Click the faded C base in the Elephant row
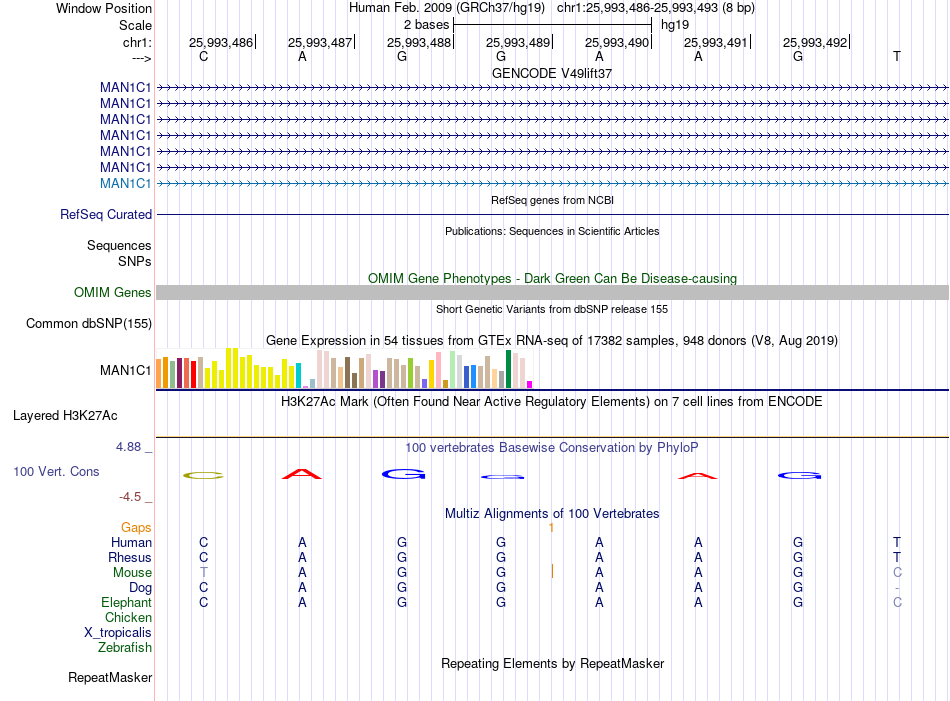The width and height of the screenshot is (950, 701). tap(897, 602)
